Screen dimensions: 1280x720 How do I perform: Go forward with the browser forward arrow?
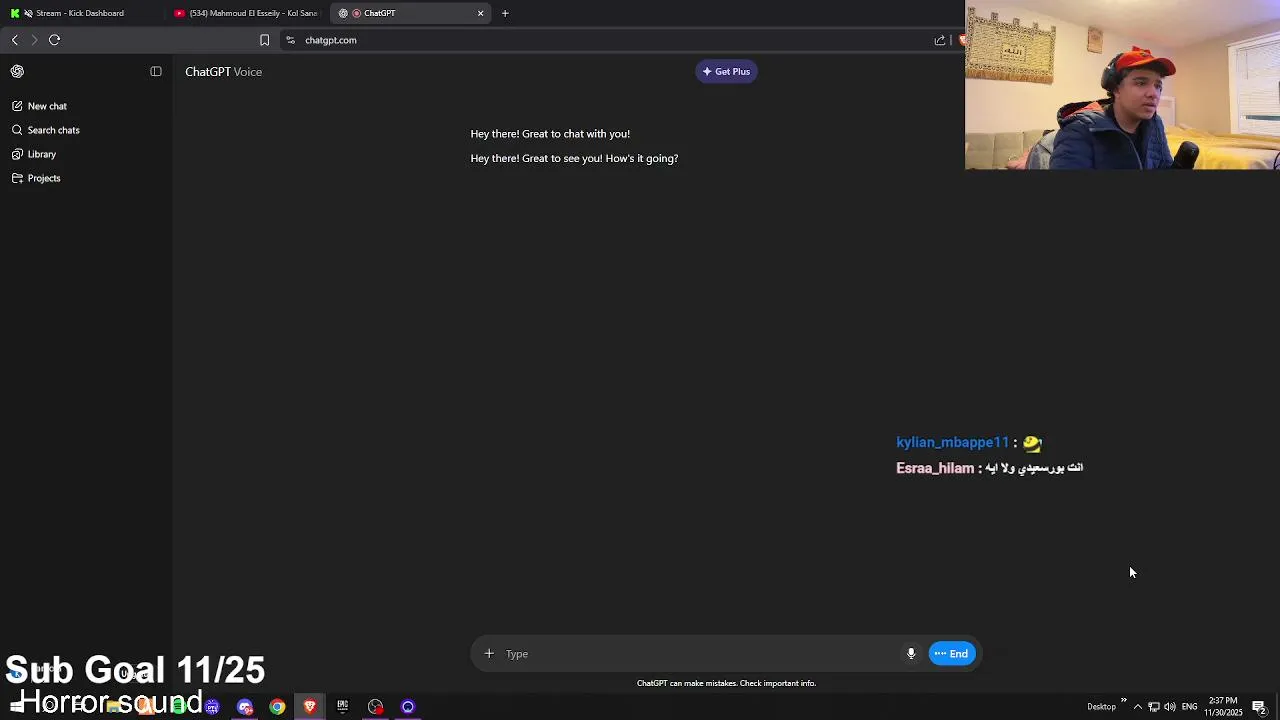(34, 40)
